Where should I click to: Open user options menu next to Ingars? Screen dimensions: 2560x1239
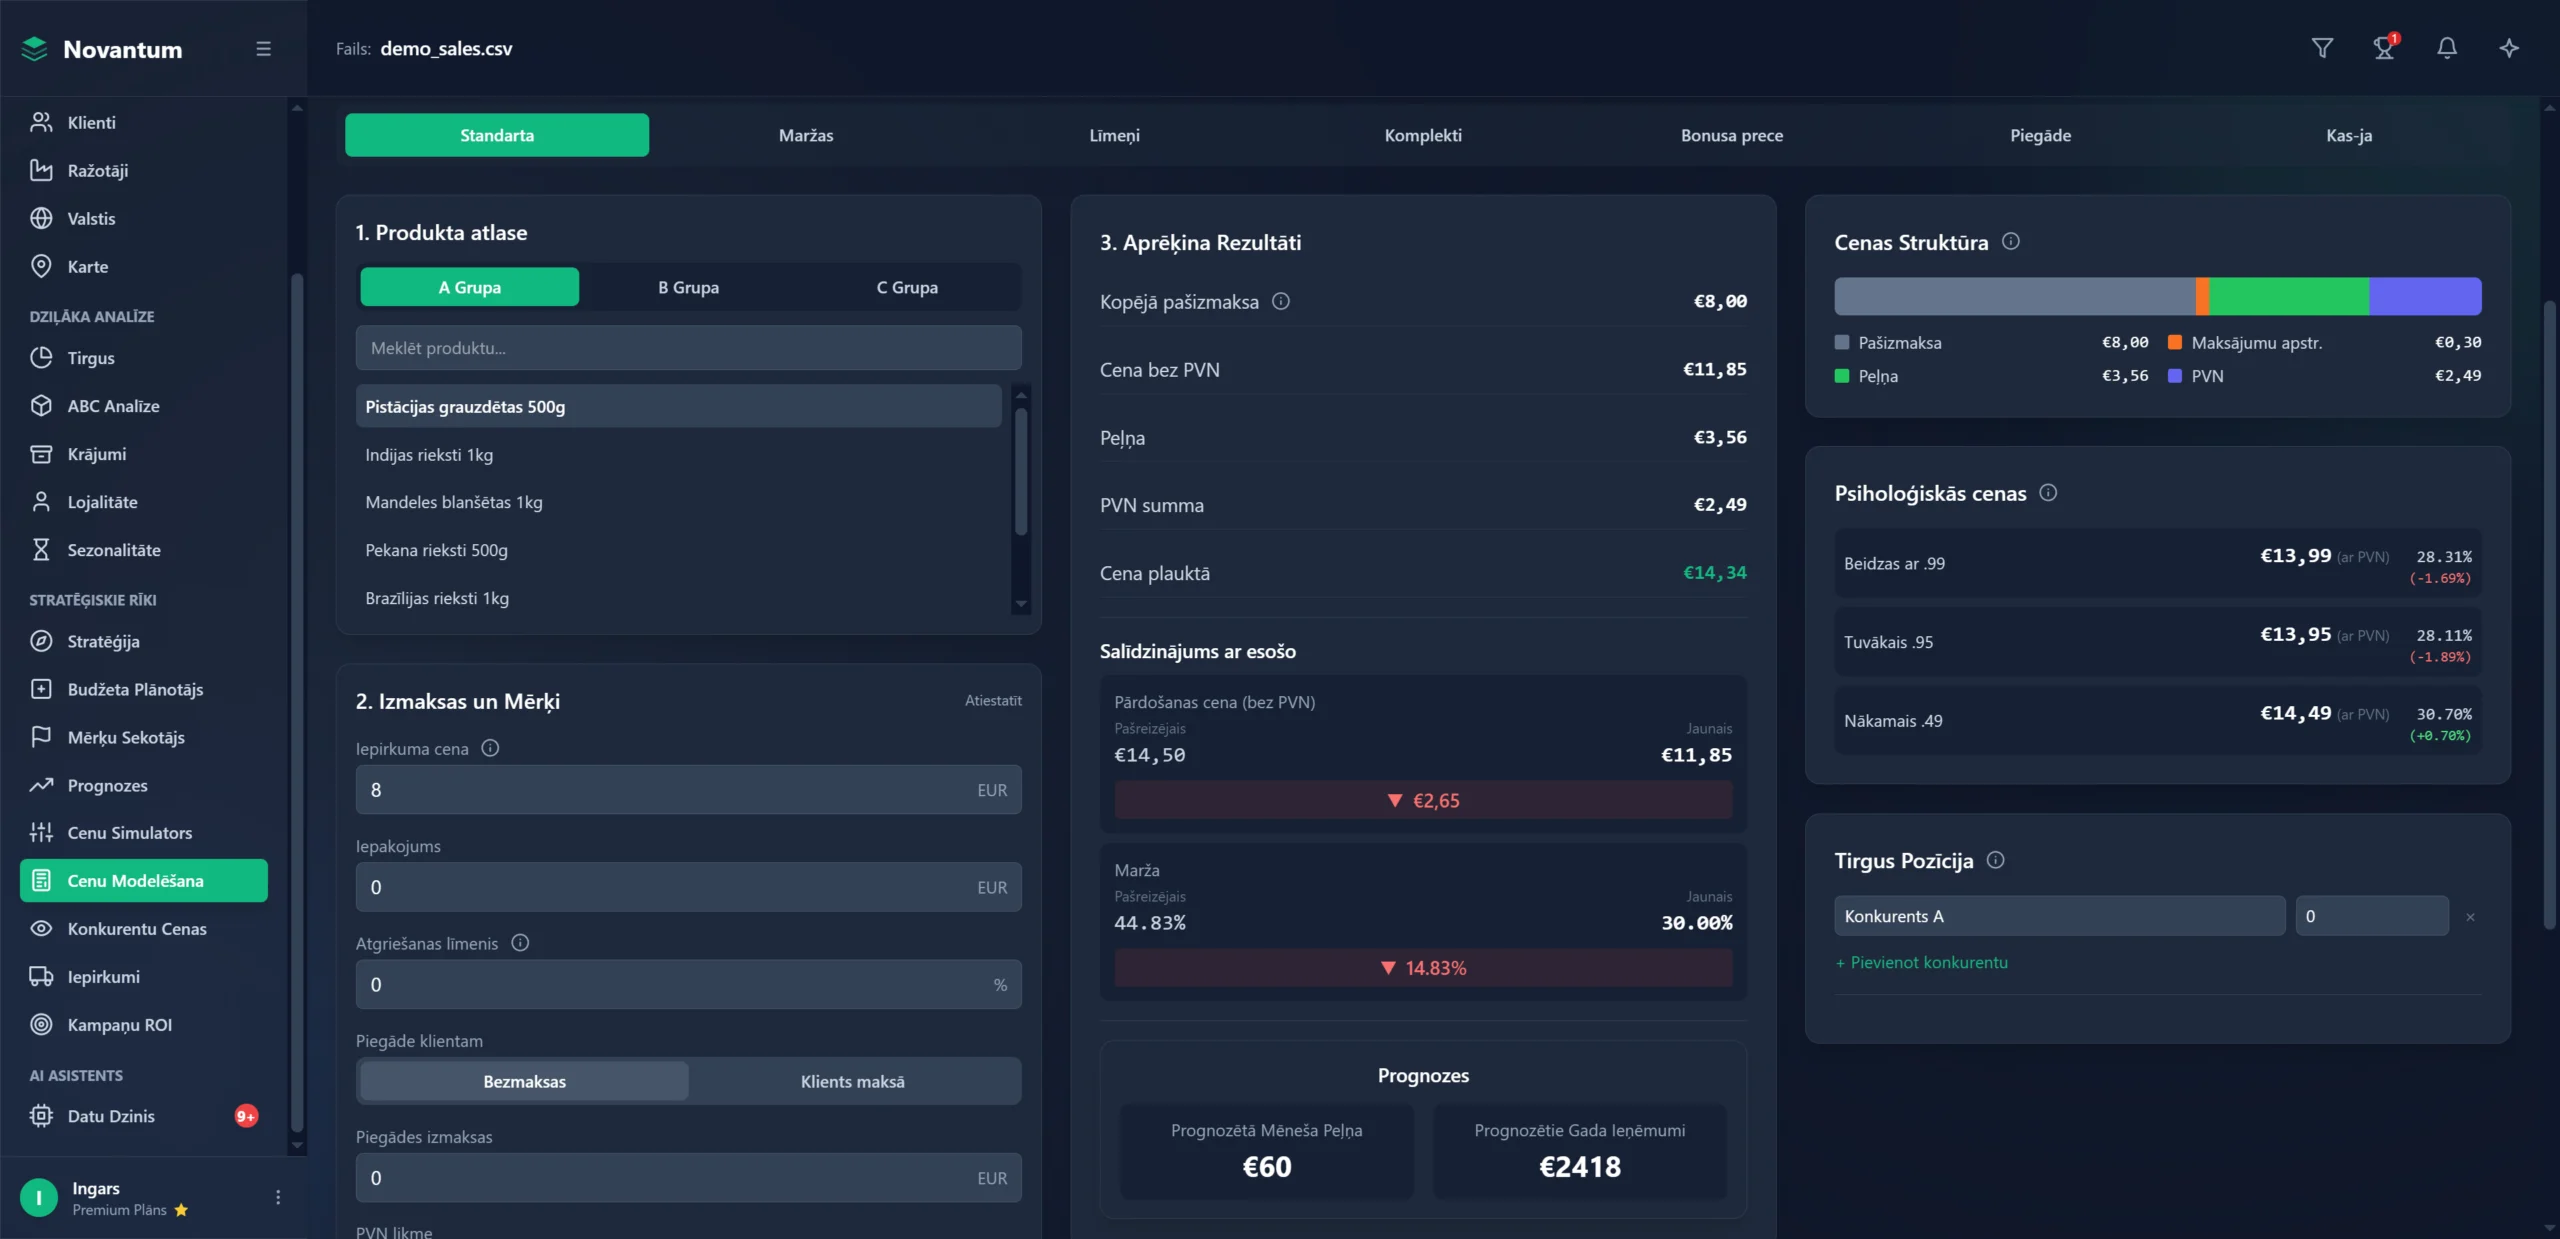(278, 1197)
